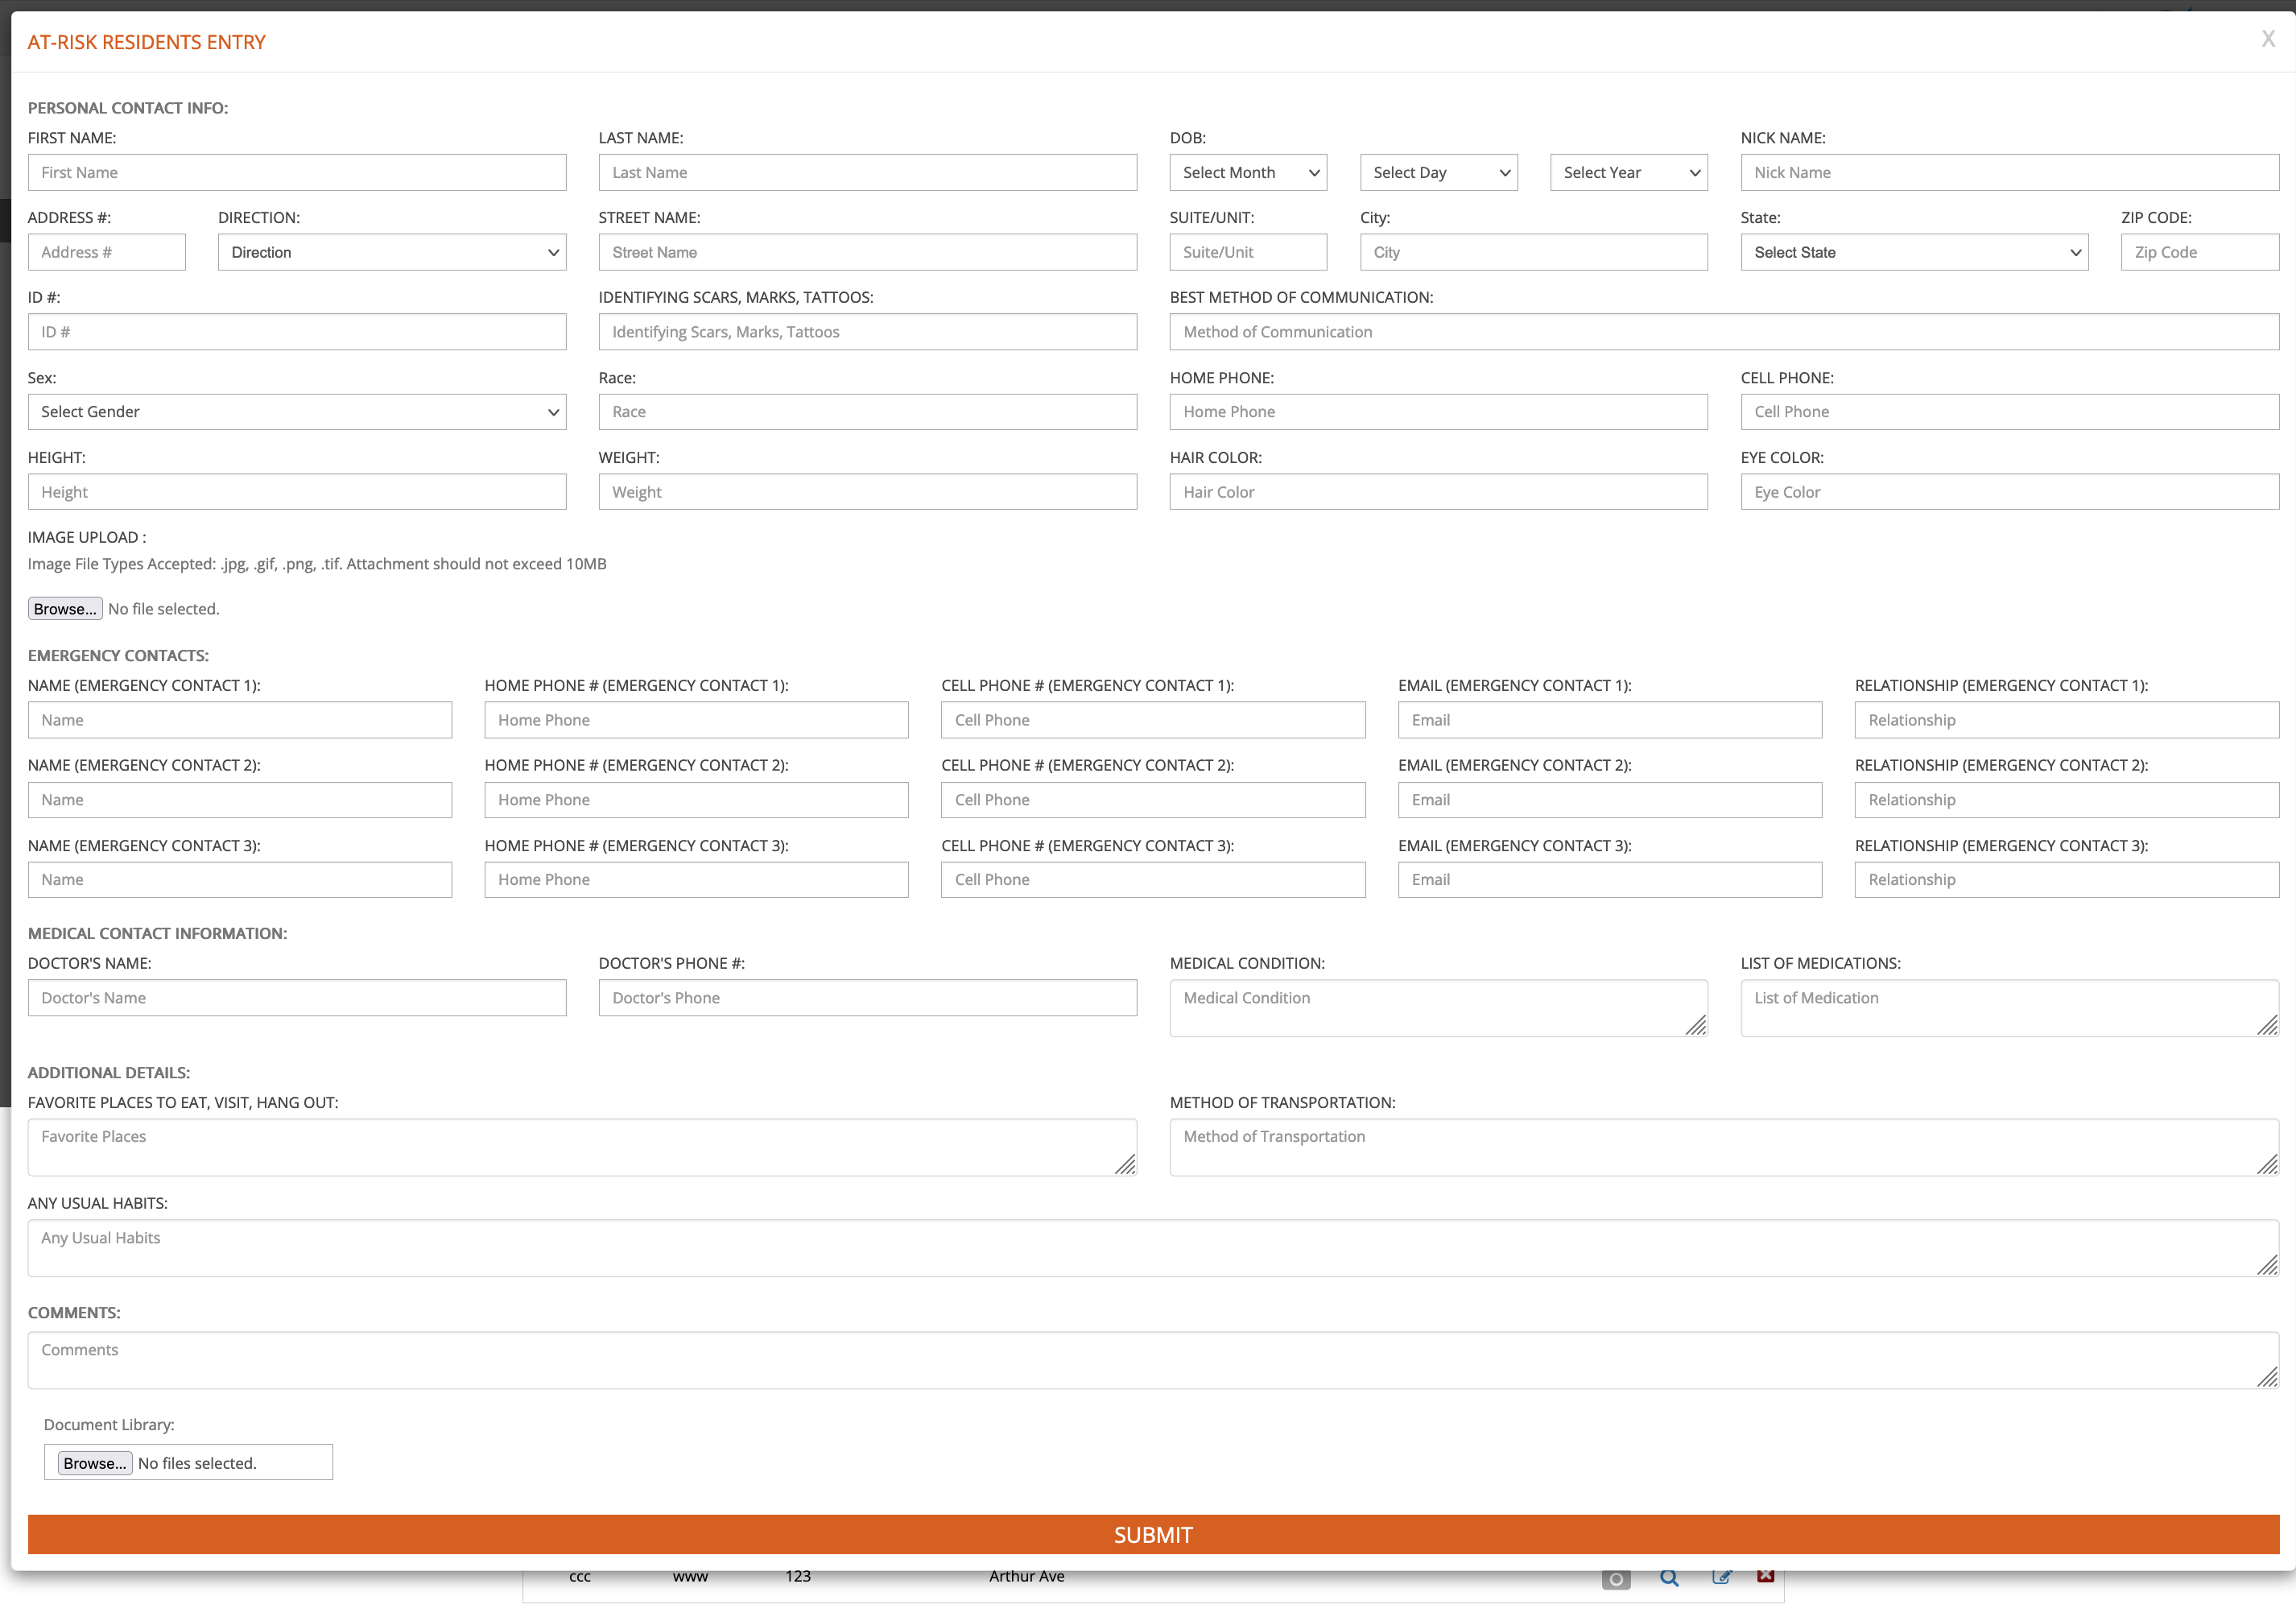Click the magnifier view icon in row
This screenshot has height=1617, width=2296.
point(1669,1578)
